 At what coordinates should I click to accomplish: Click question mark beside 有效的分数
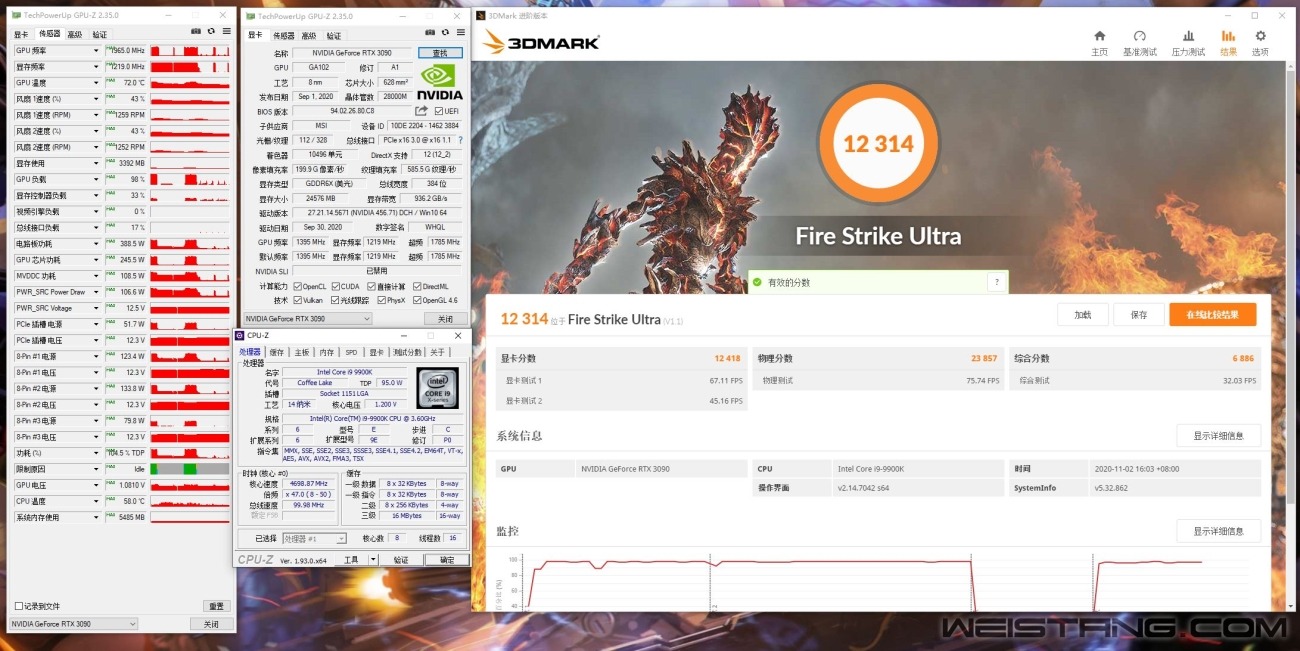(995, 283)
